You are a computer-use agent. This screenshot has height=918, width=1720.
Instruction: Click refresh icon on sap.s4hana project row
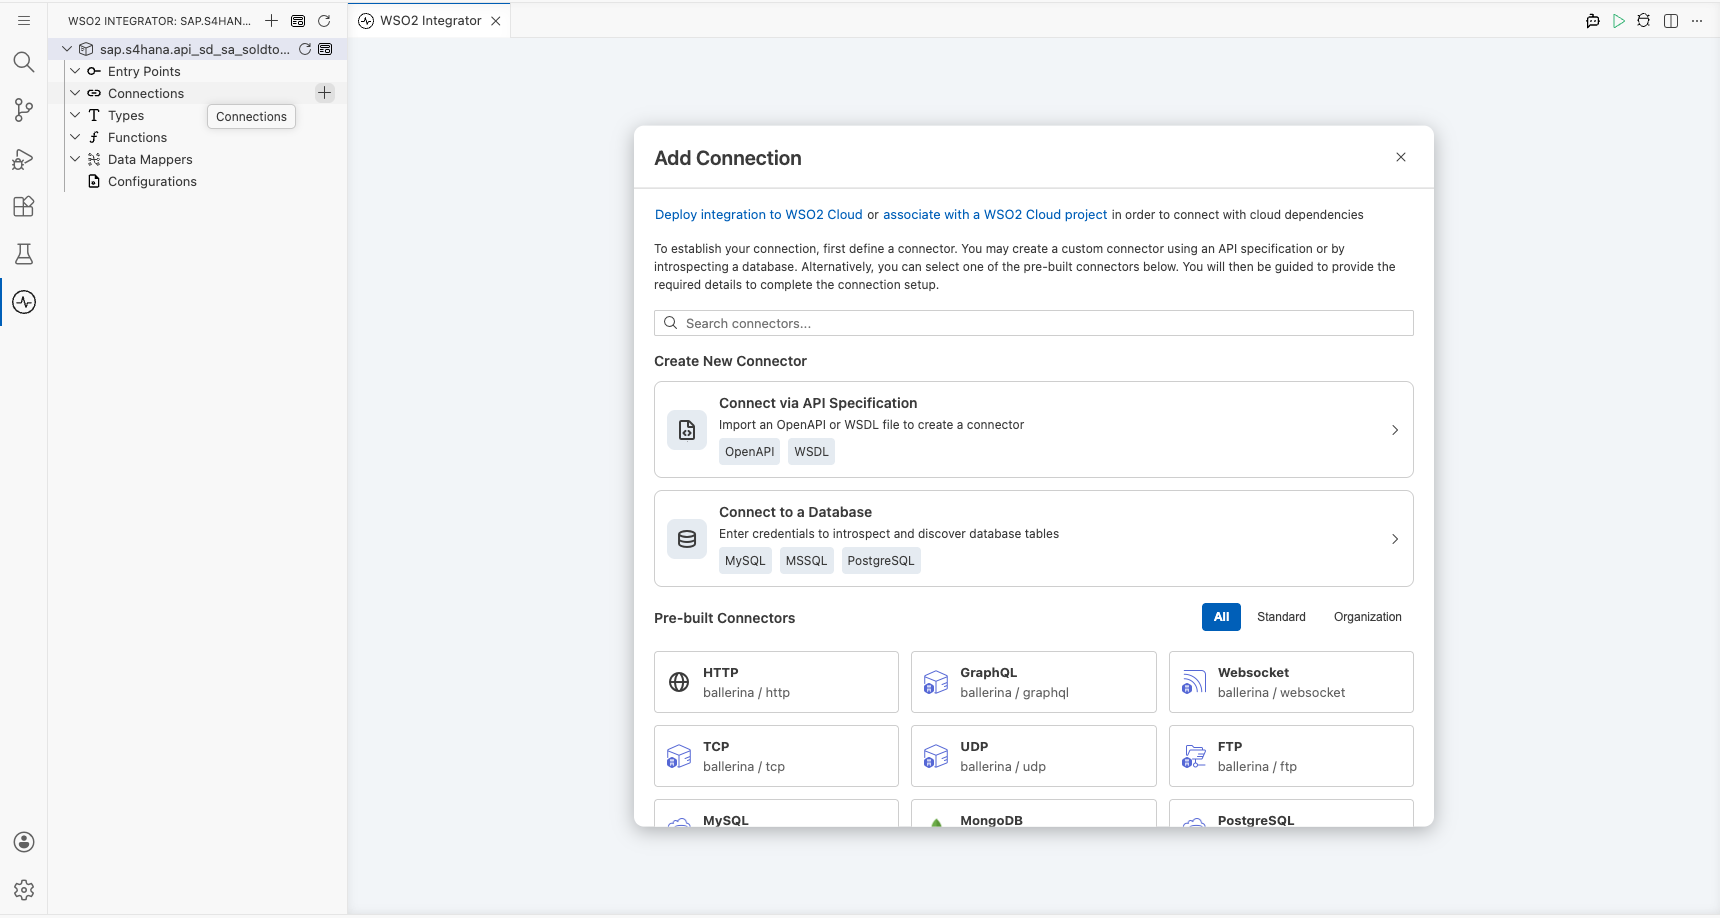pos(305,48)
